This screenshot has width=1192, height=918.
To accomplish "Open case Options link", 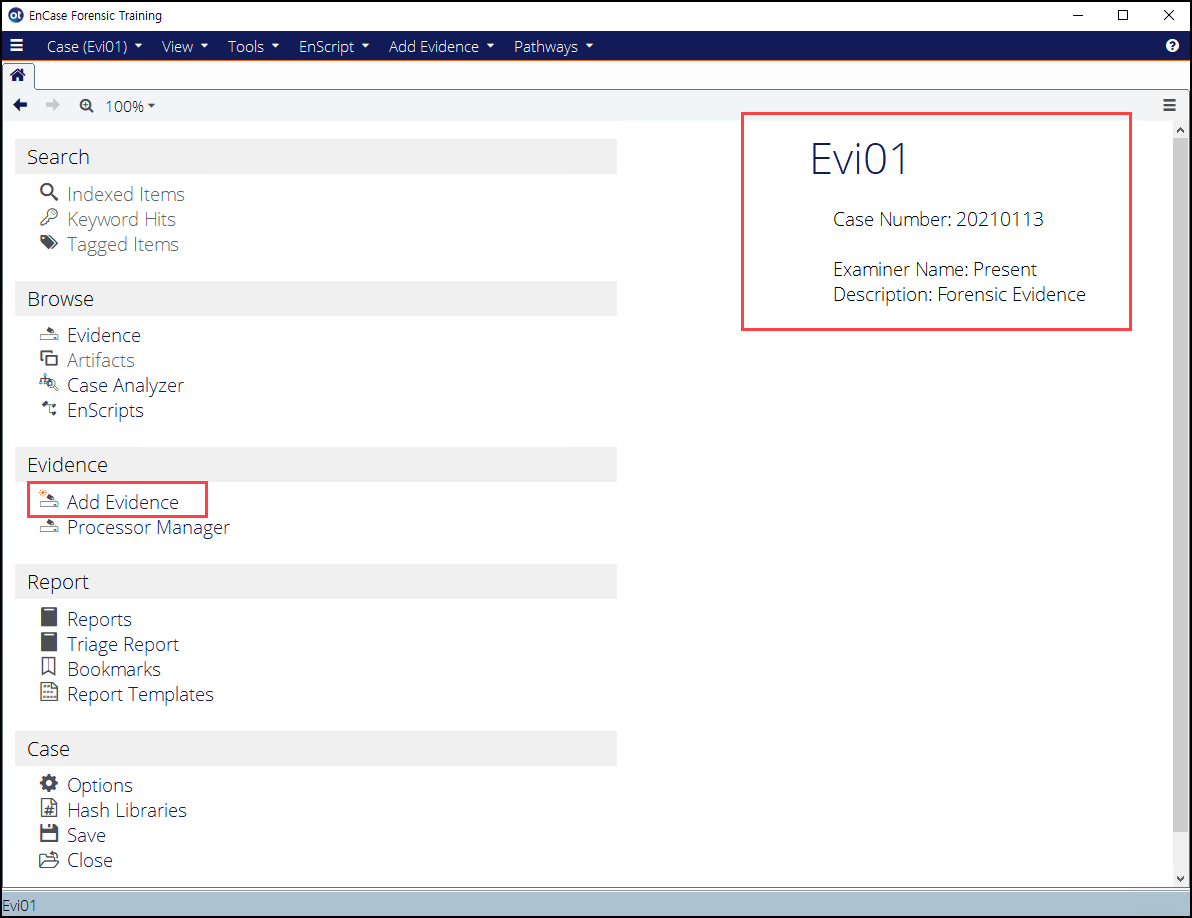I will pyautogui.click(x=100, y=785).
